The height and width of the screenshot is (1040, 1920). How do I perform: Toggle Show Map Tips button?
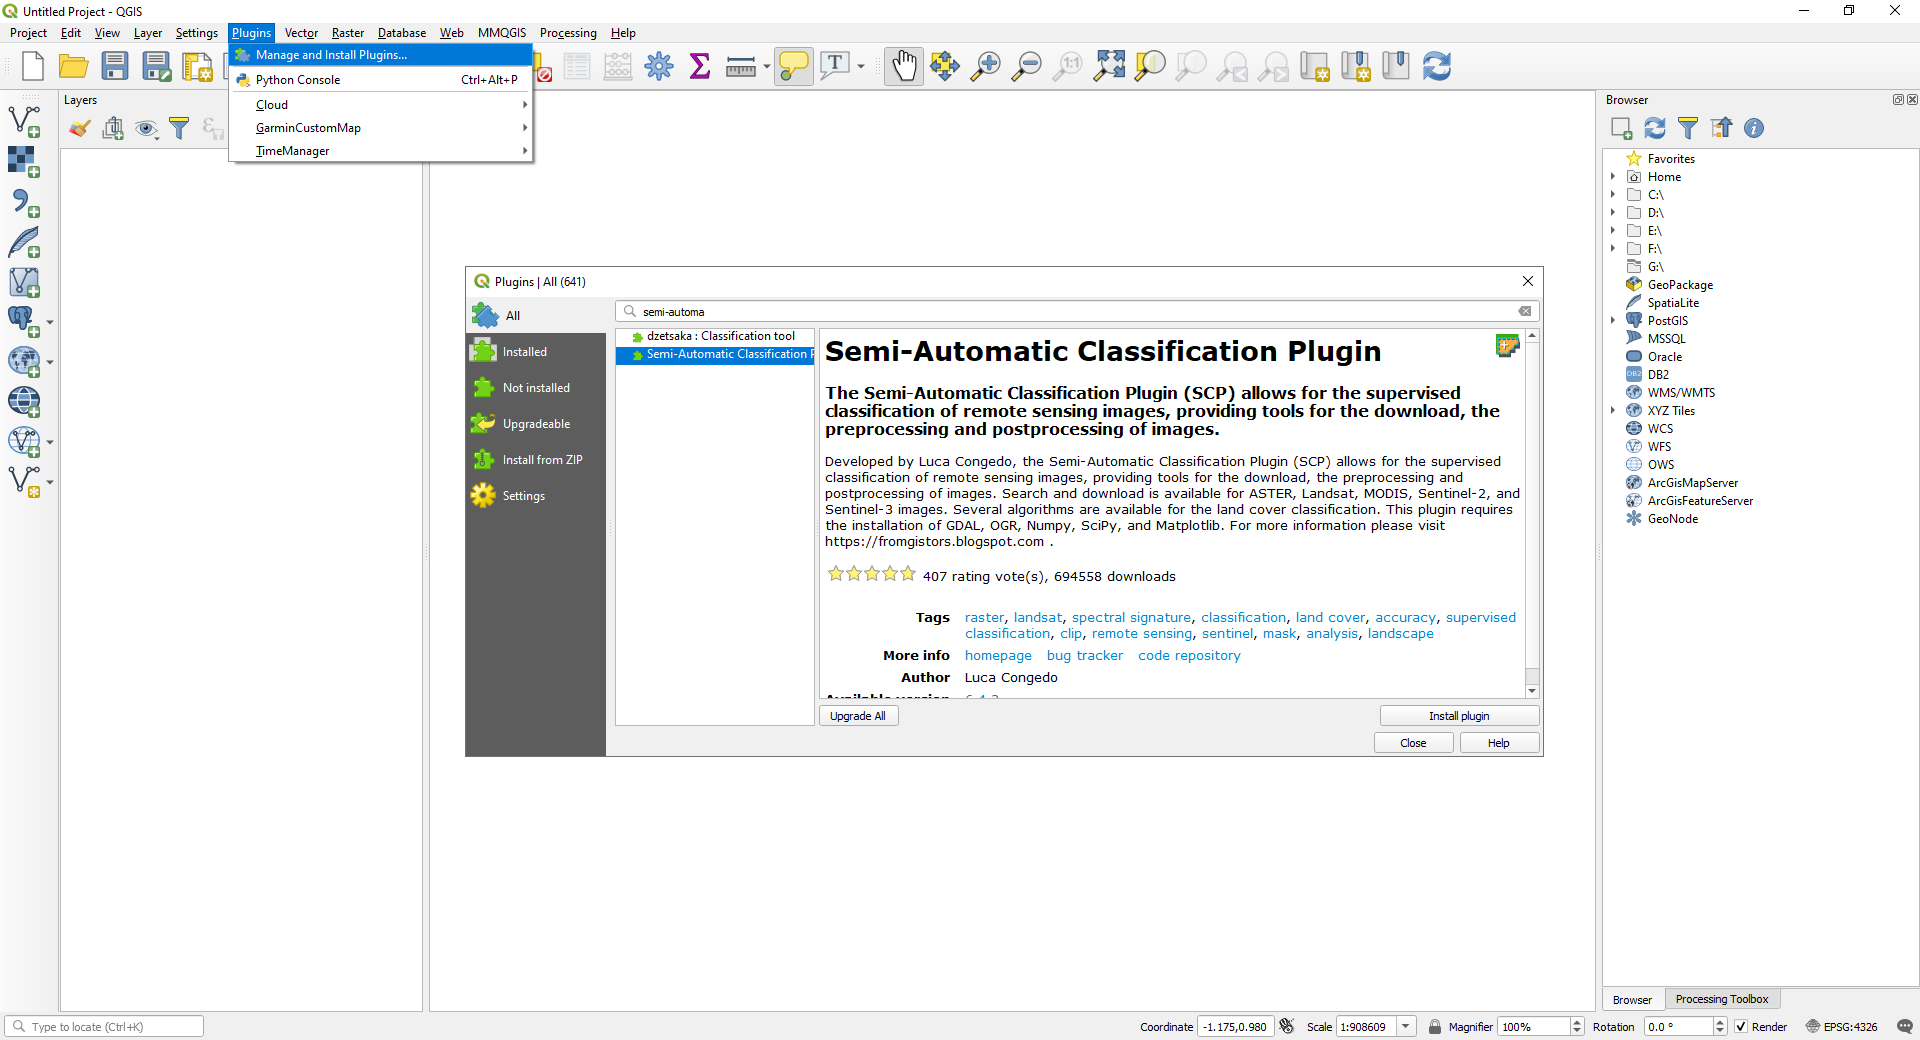pyautogui.click(x=793, y=66)
